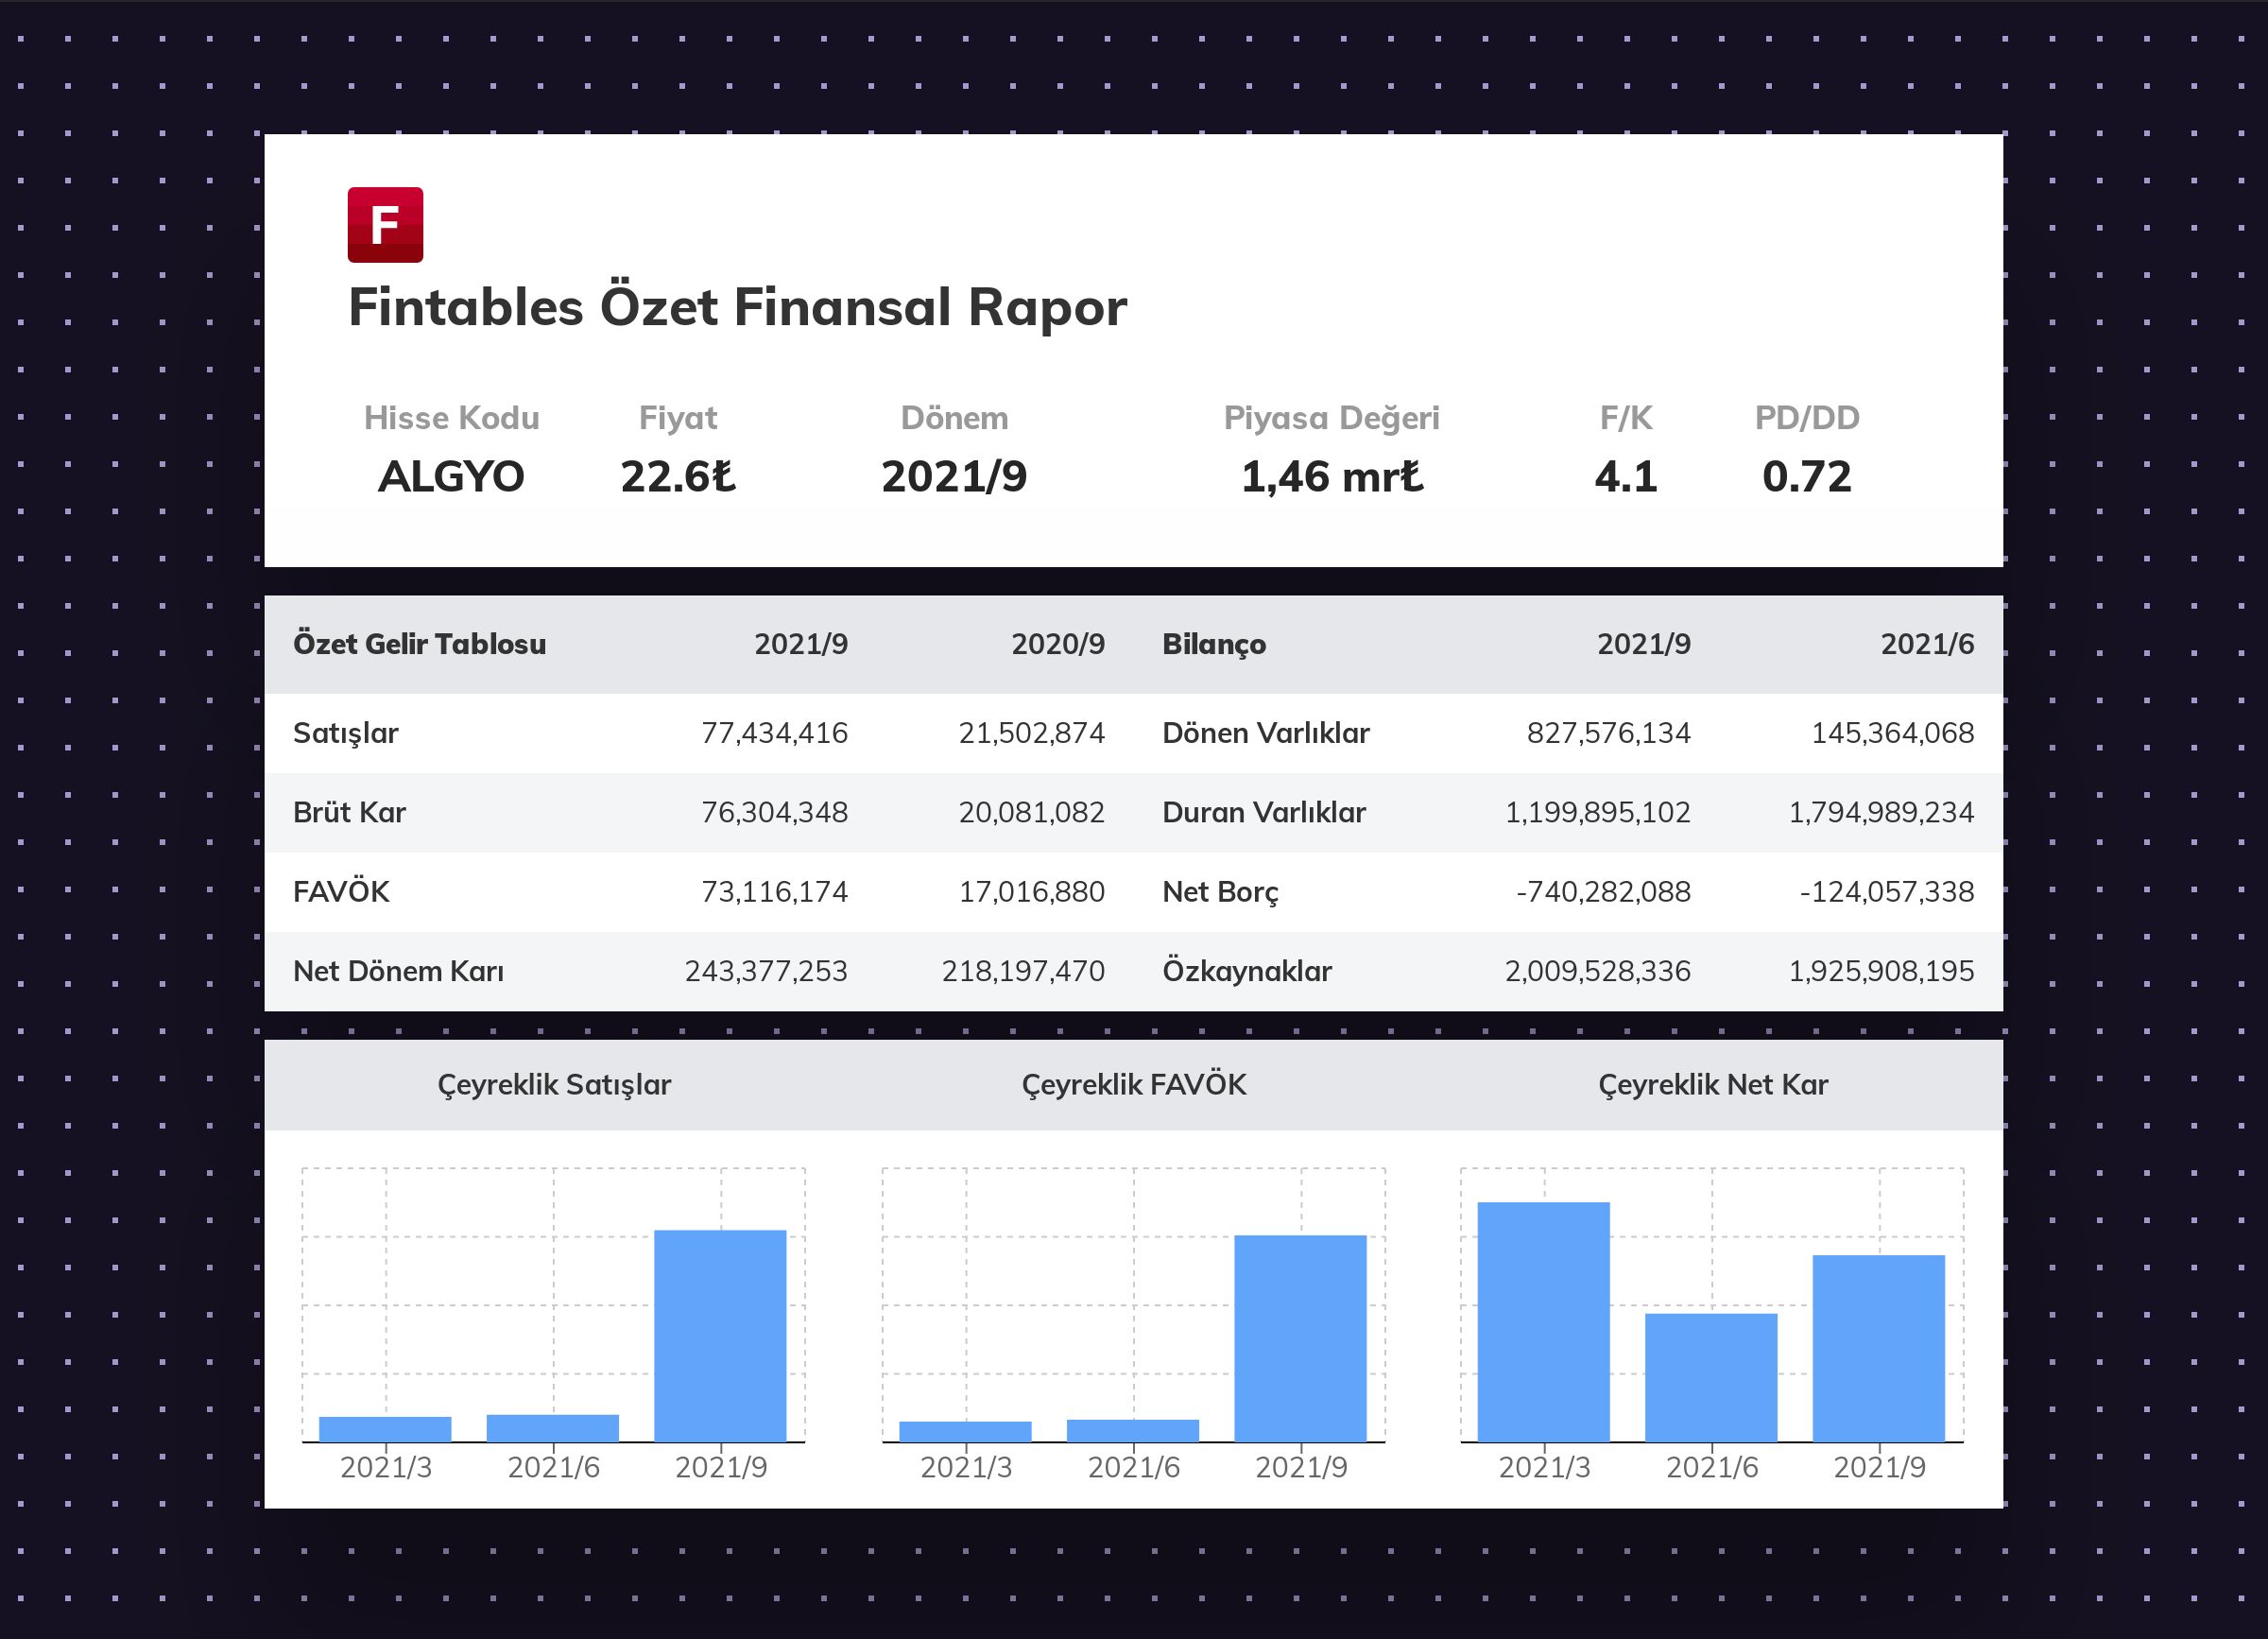
Task: Click the Piyasa Değeri 1,46 mr₺ value
Action: click(1331, 477)
